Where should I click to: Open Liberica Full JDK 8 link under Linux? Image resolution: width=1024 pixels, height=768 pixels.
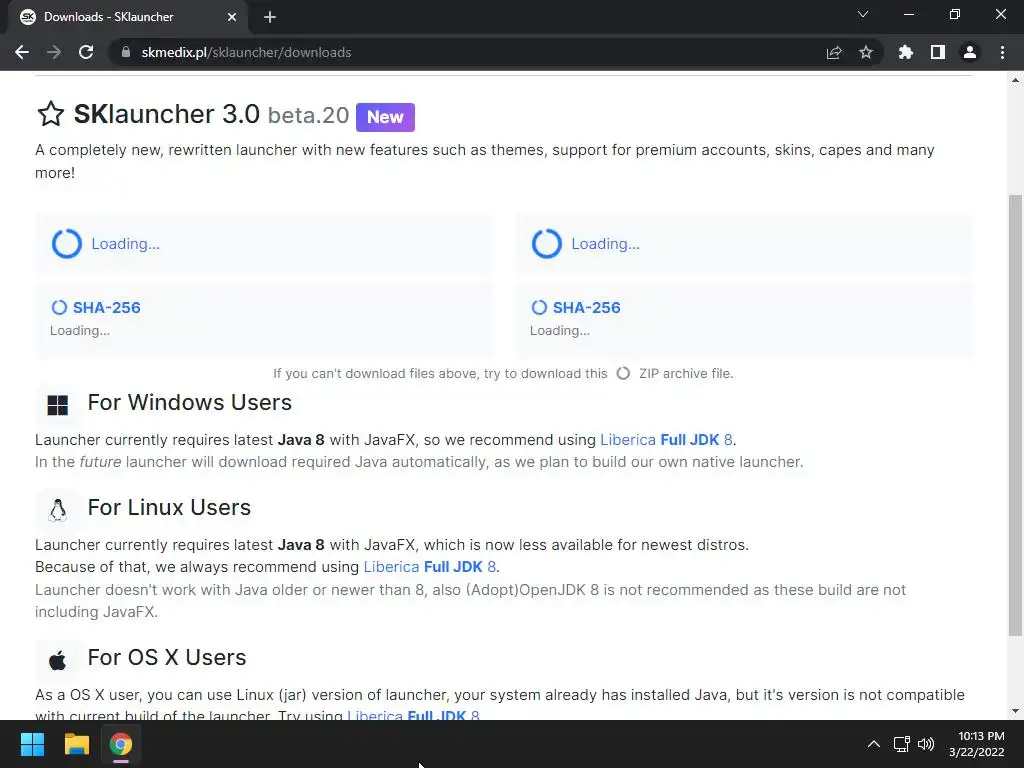(x=429, y=566)
